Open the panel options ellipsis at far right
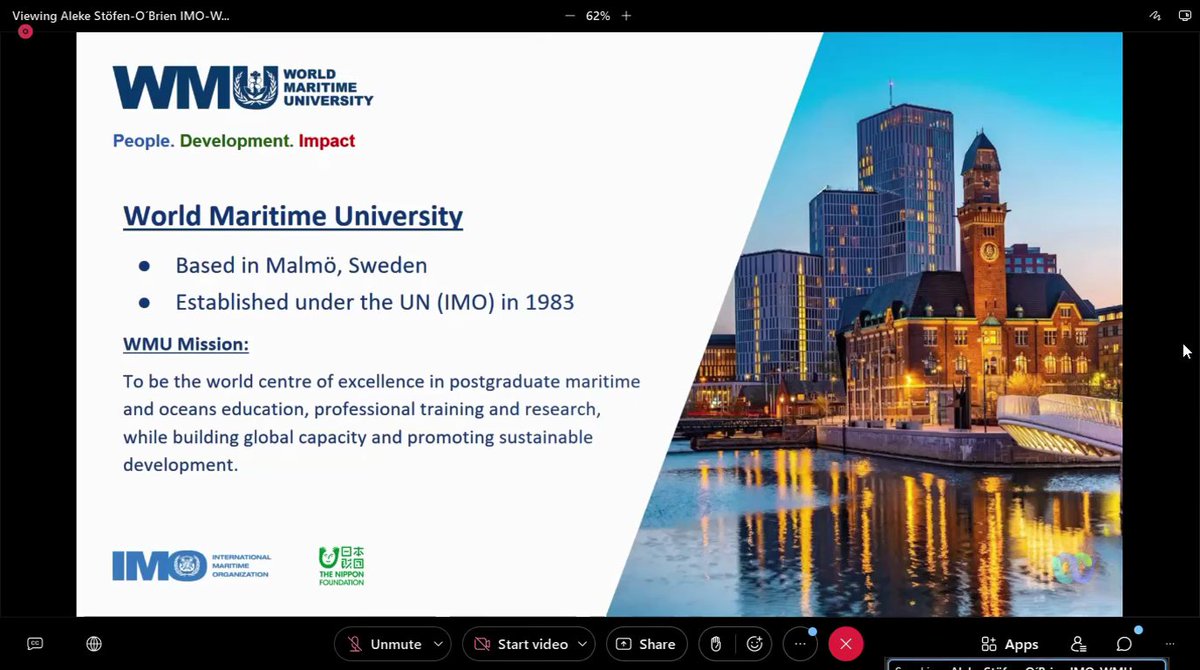 tap(1170, 644)
